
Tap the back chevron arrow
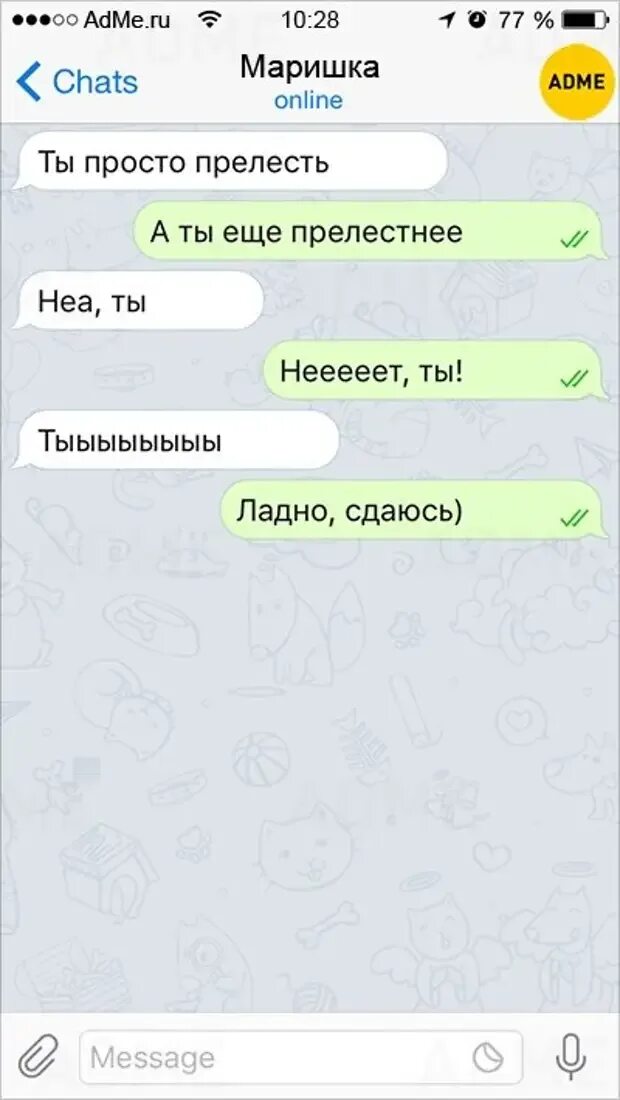[29, 81]
